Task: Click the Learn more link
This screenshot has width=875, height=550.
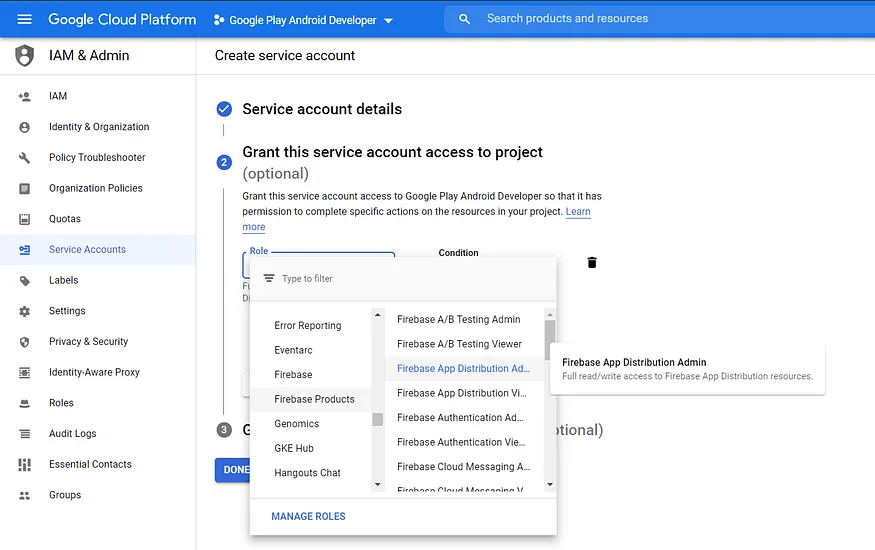Action: click(578, 212)
